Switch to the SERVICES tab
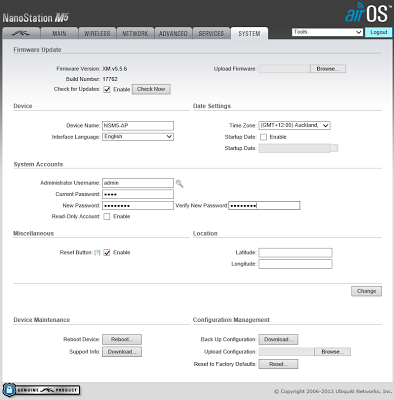This screenshot has height=400, width=394. pos(211,33)
